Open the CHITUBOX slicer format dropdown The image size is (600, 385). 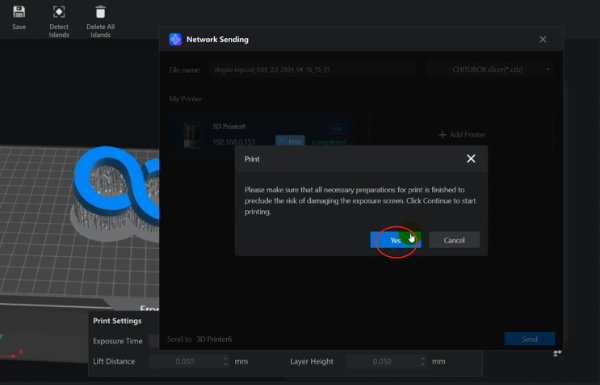490,70
